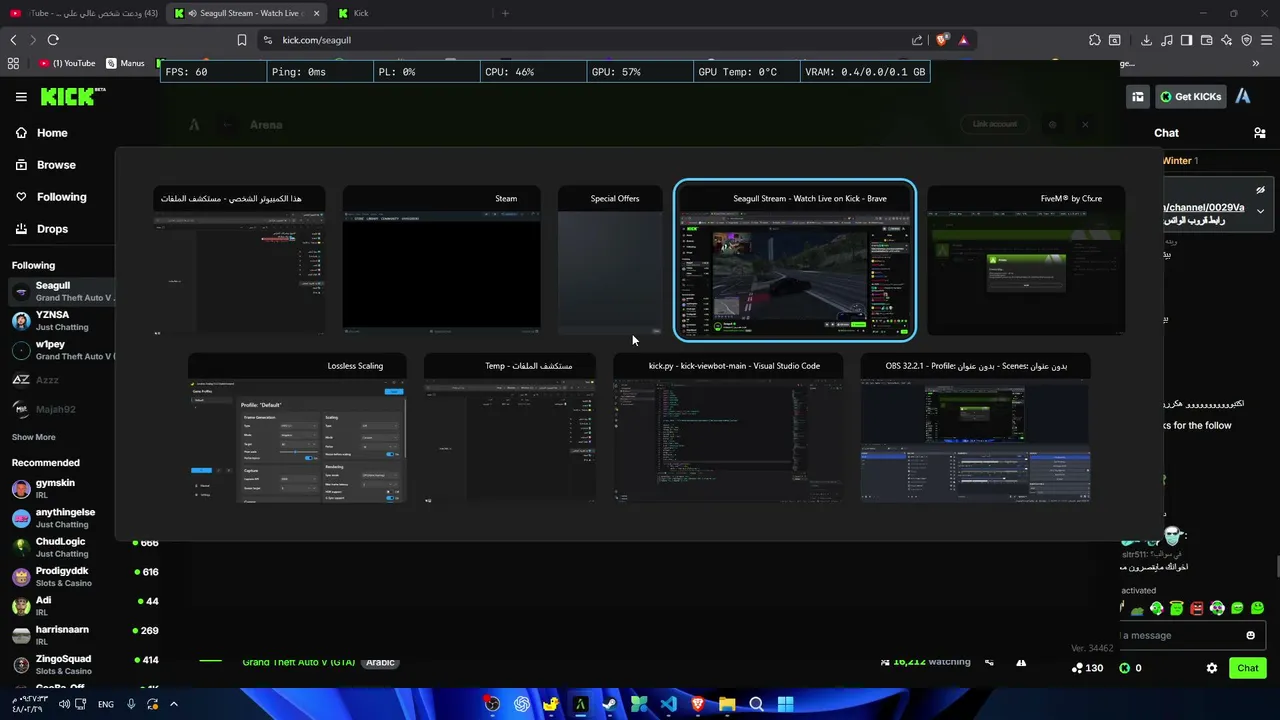This screenshot has width=1280, height=720.
Task: Open Brave Leo AI sparkle icon
Action: pyautogui.click(x=1226, y=40)
